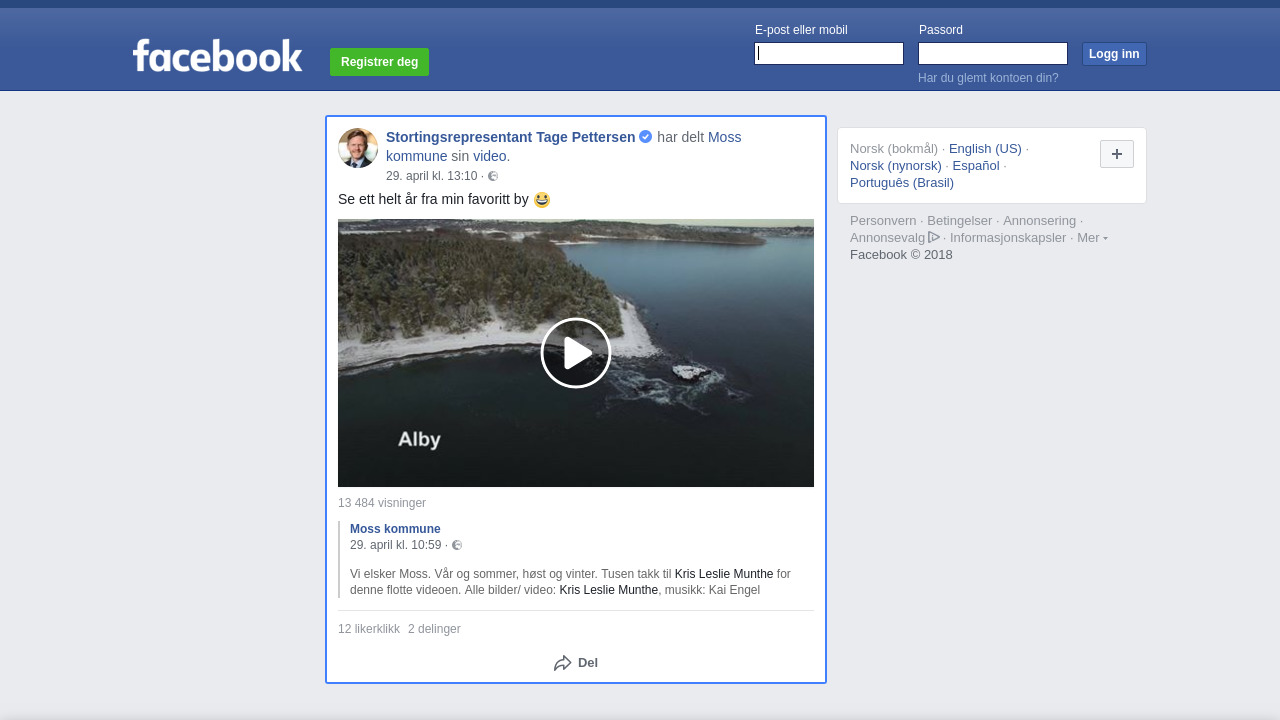Switch language to Português (Brasil)
This screenshot has width=1280, height=720.
tap(902, 183)
